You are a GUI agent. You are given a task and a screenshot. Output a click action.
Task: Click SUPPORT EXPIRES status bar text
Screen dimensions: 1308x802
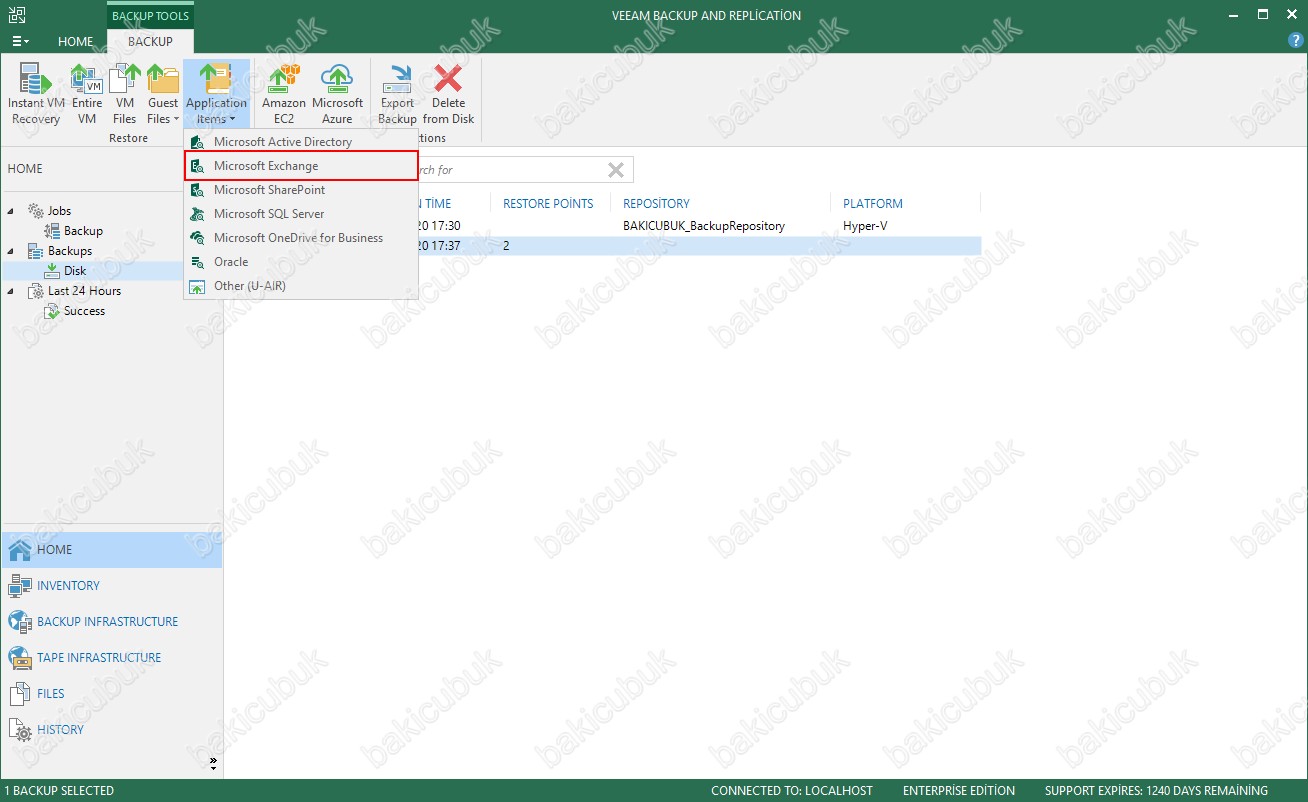tap(1156, 791)
